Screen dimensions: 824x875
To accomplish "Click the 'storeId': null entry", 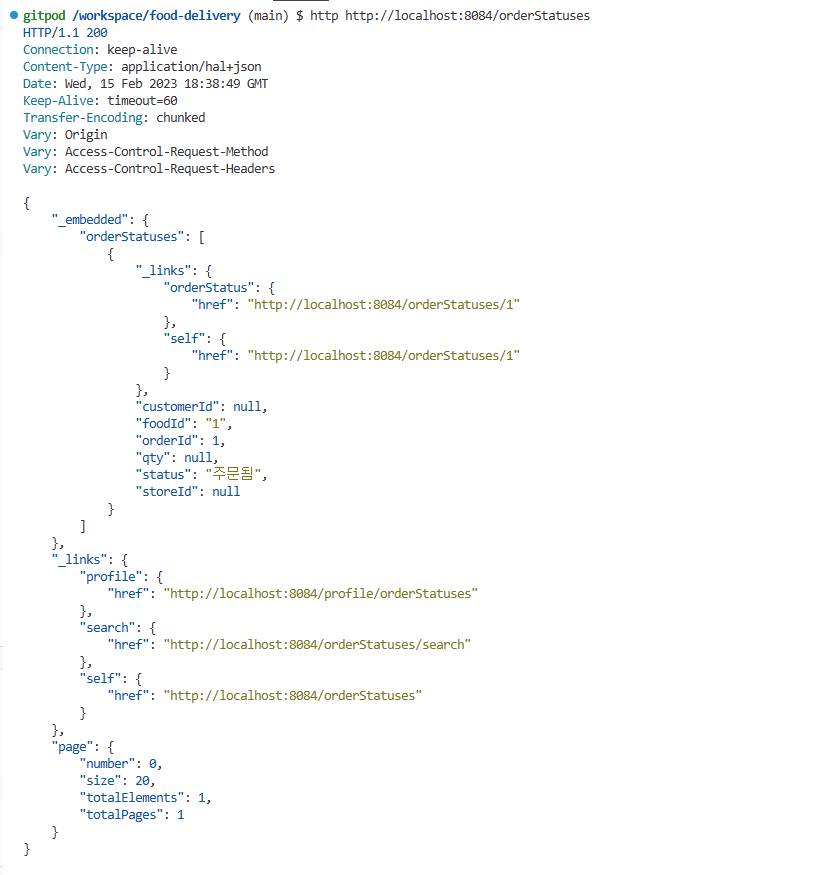I will pos(187,492).
